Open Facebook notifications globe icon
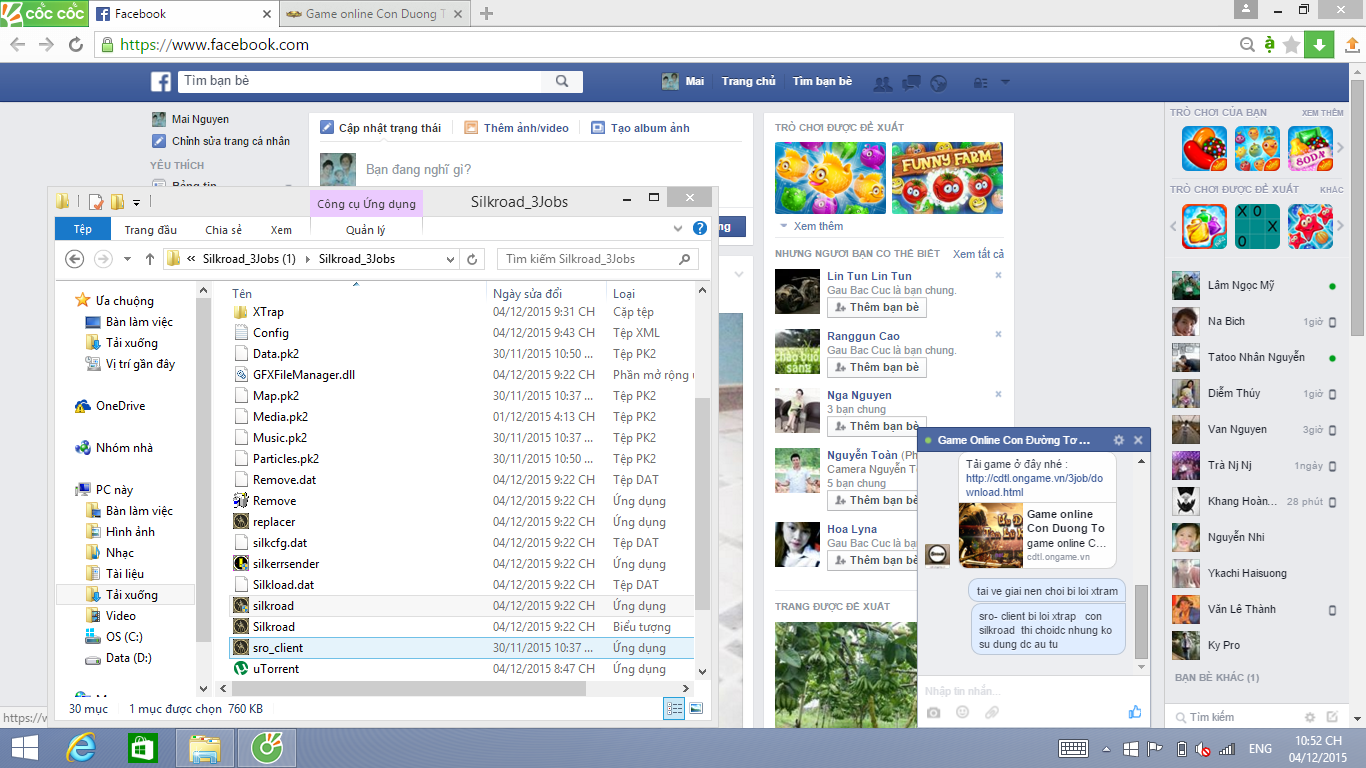 click(938, 82)
